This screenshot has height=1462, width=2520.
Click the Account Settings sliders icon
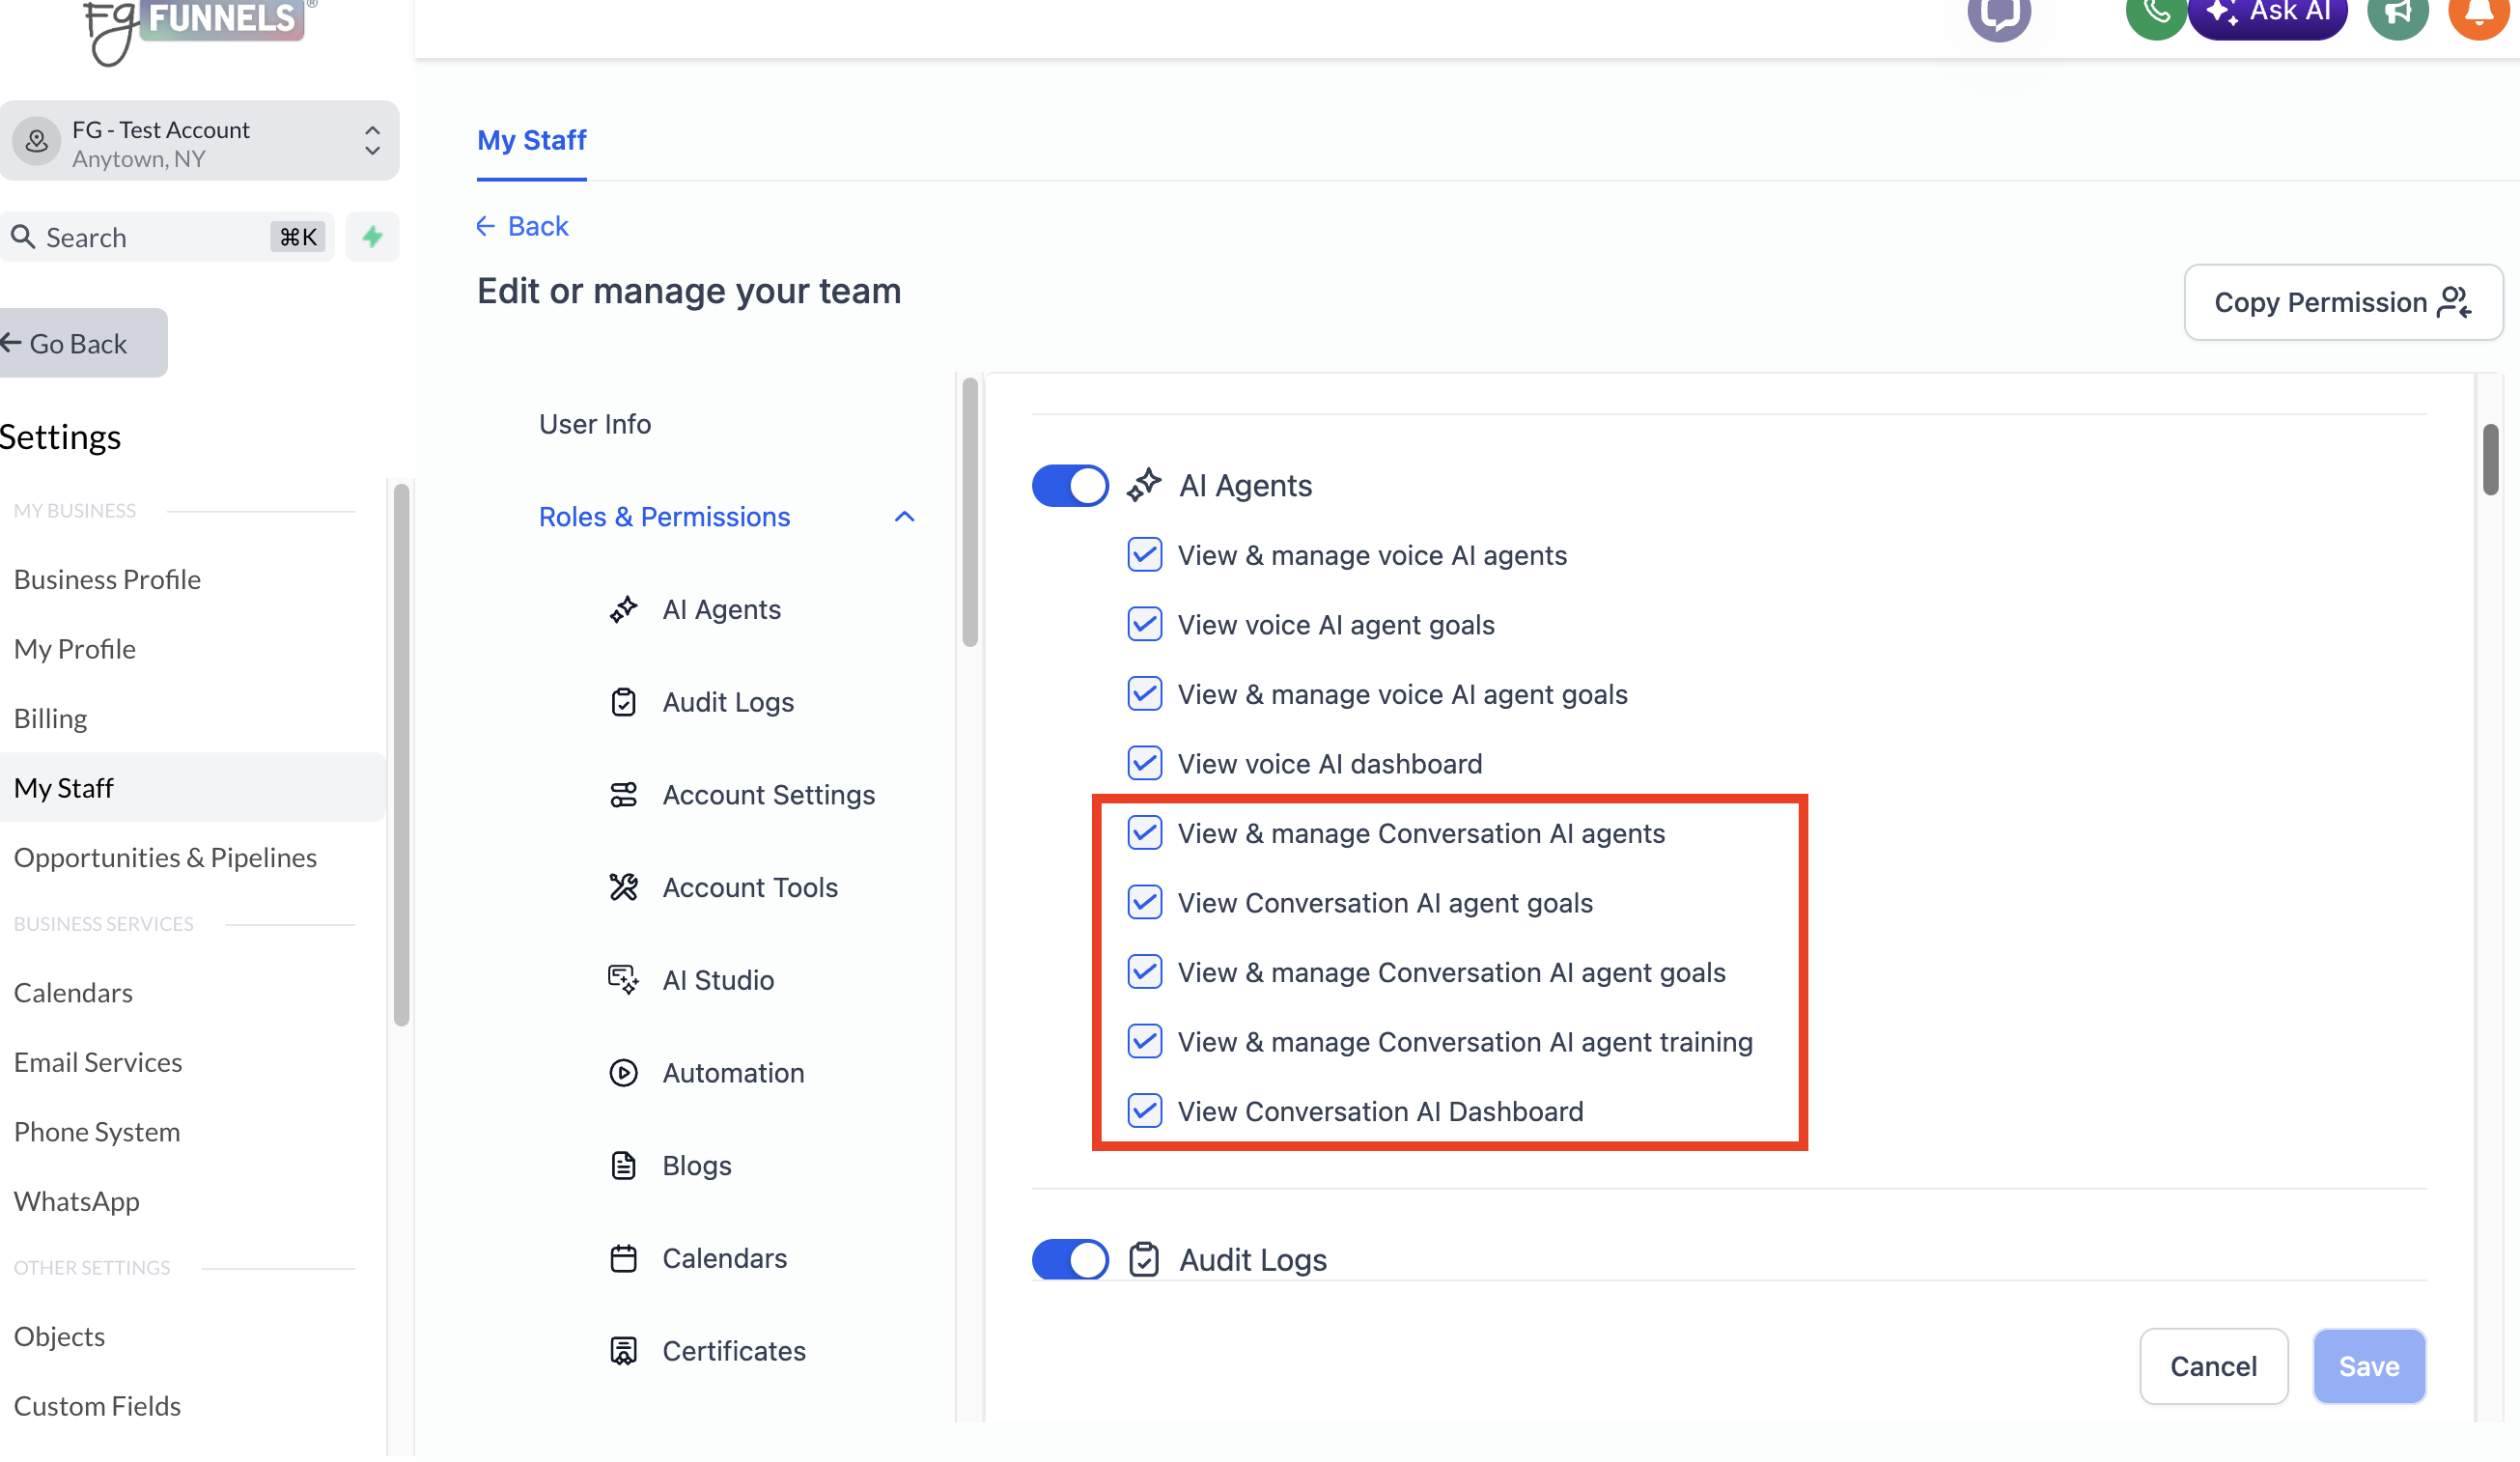click(623, 796)
